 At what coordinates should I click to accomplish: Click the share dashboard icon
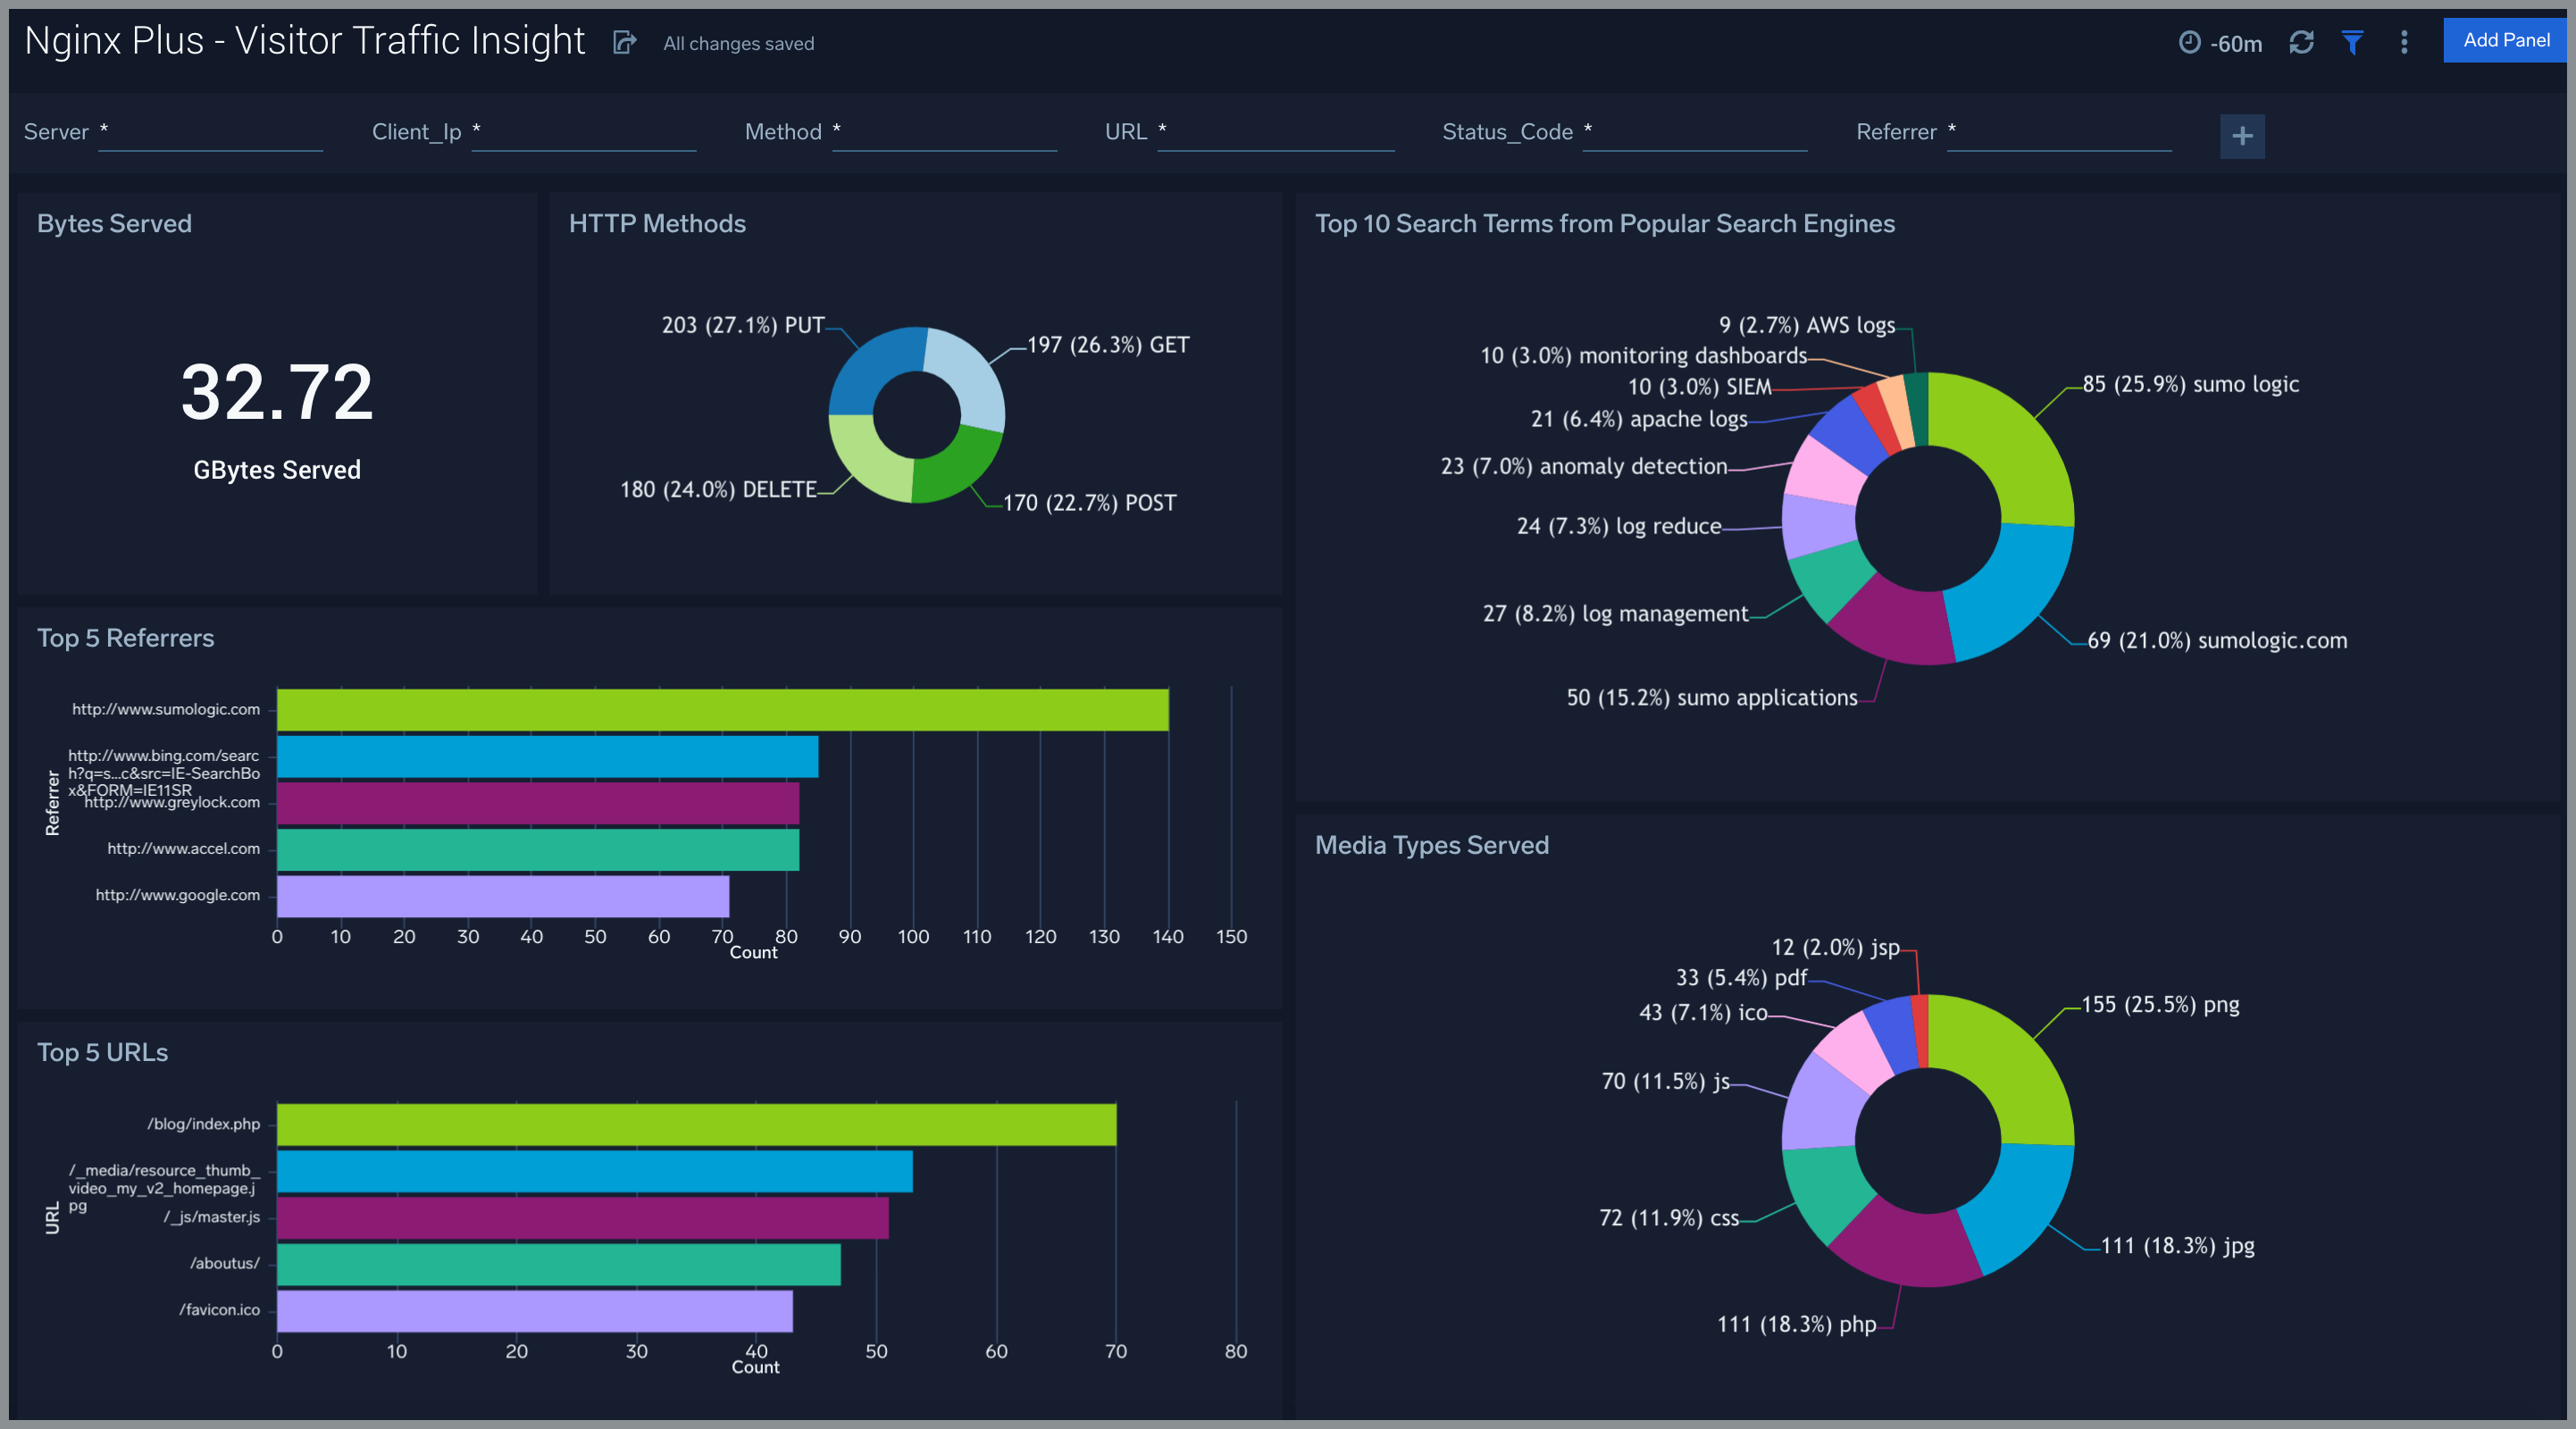point(624,42)
